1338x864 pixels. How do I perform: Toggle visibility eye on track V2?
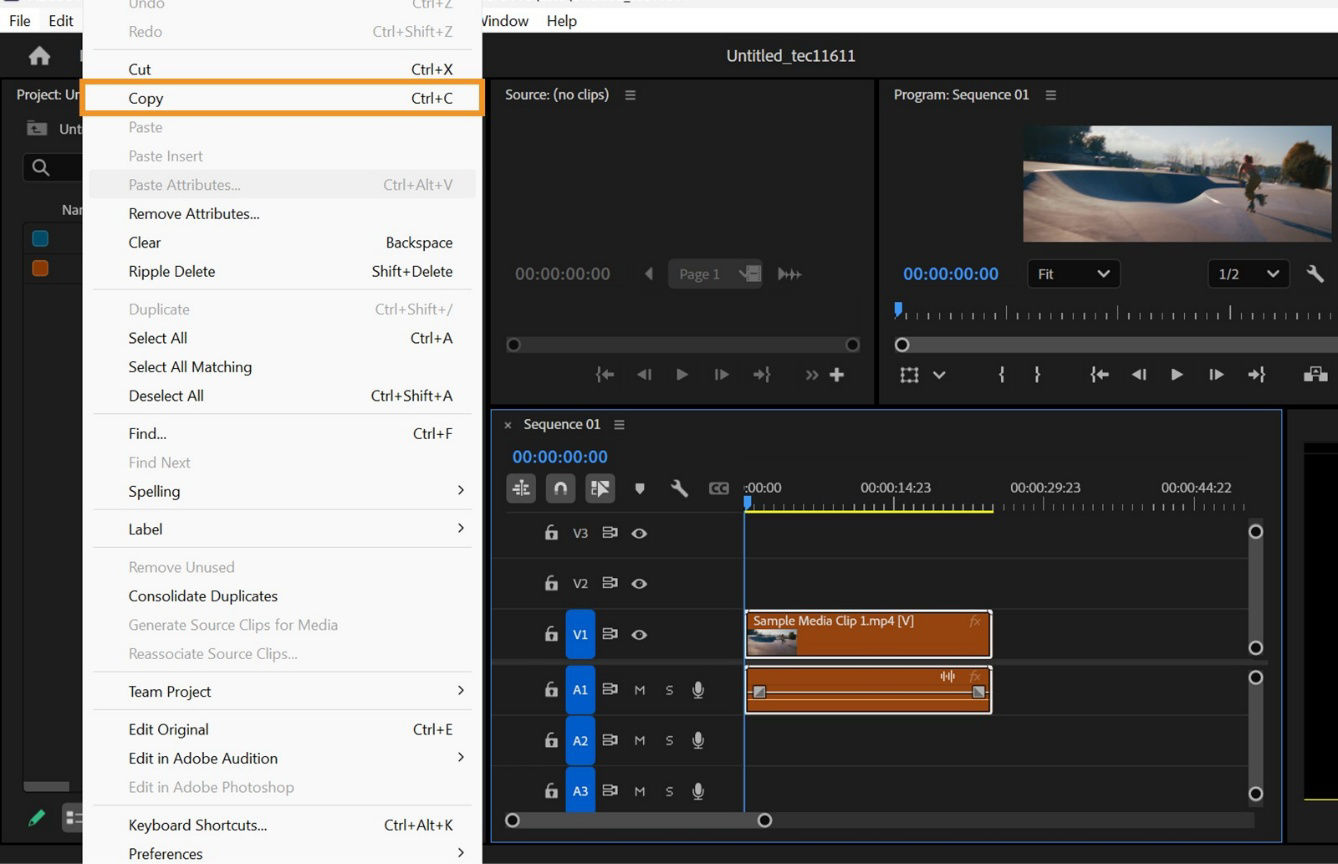[x=639, y=583]
